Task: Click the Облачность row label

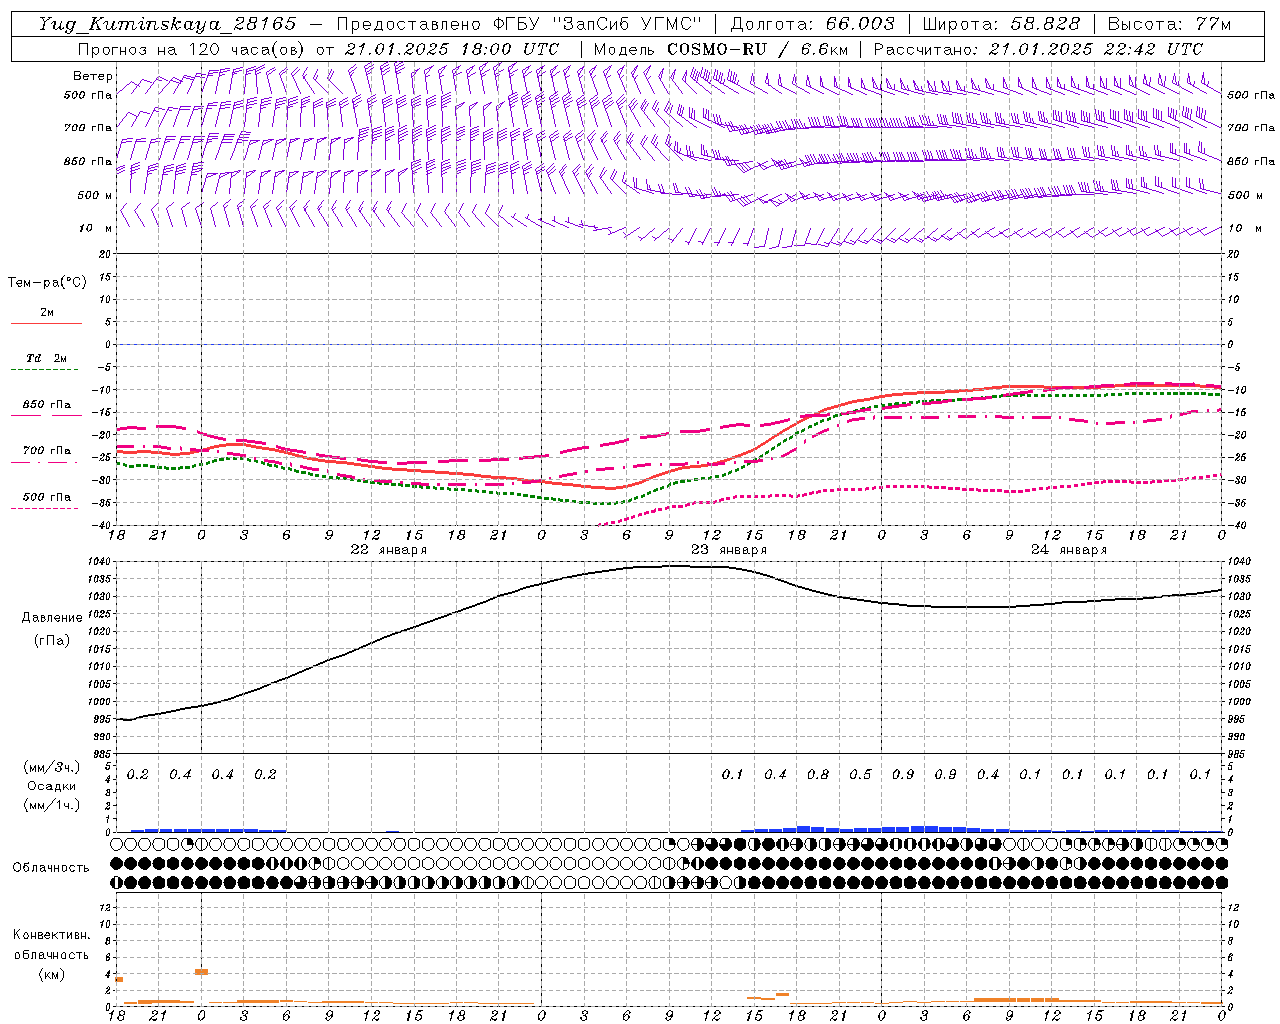Action: (51, 868)
